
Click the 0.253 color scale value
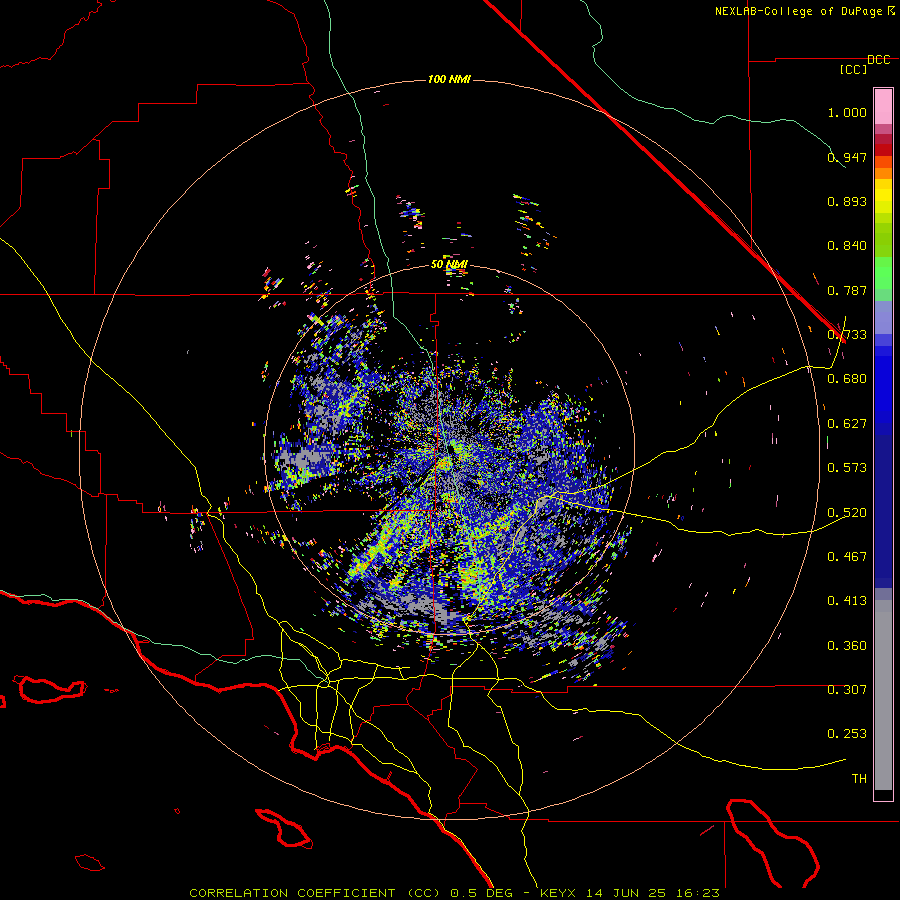(847, 734)
